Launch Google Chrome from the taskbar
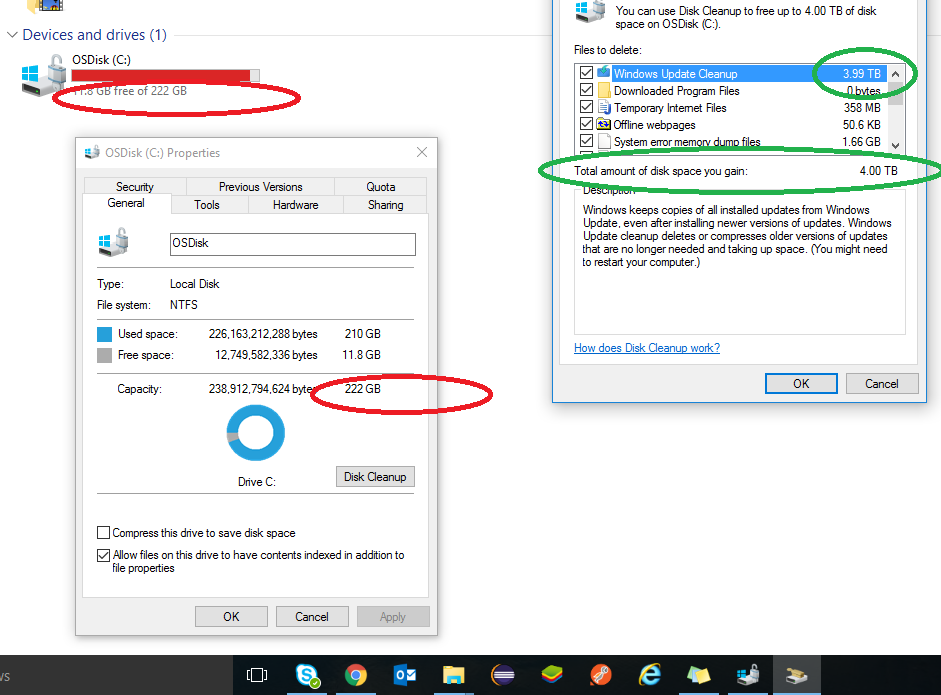 pos(356,675)
